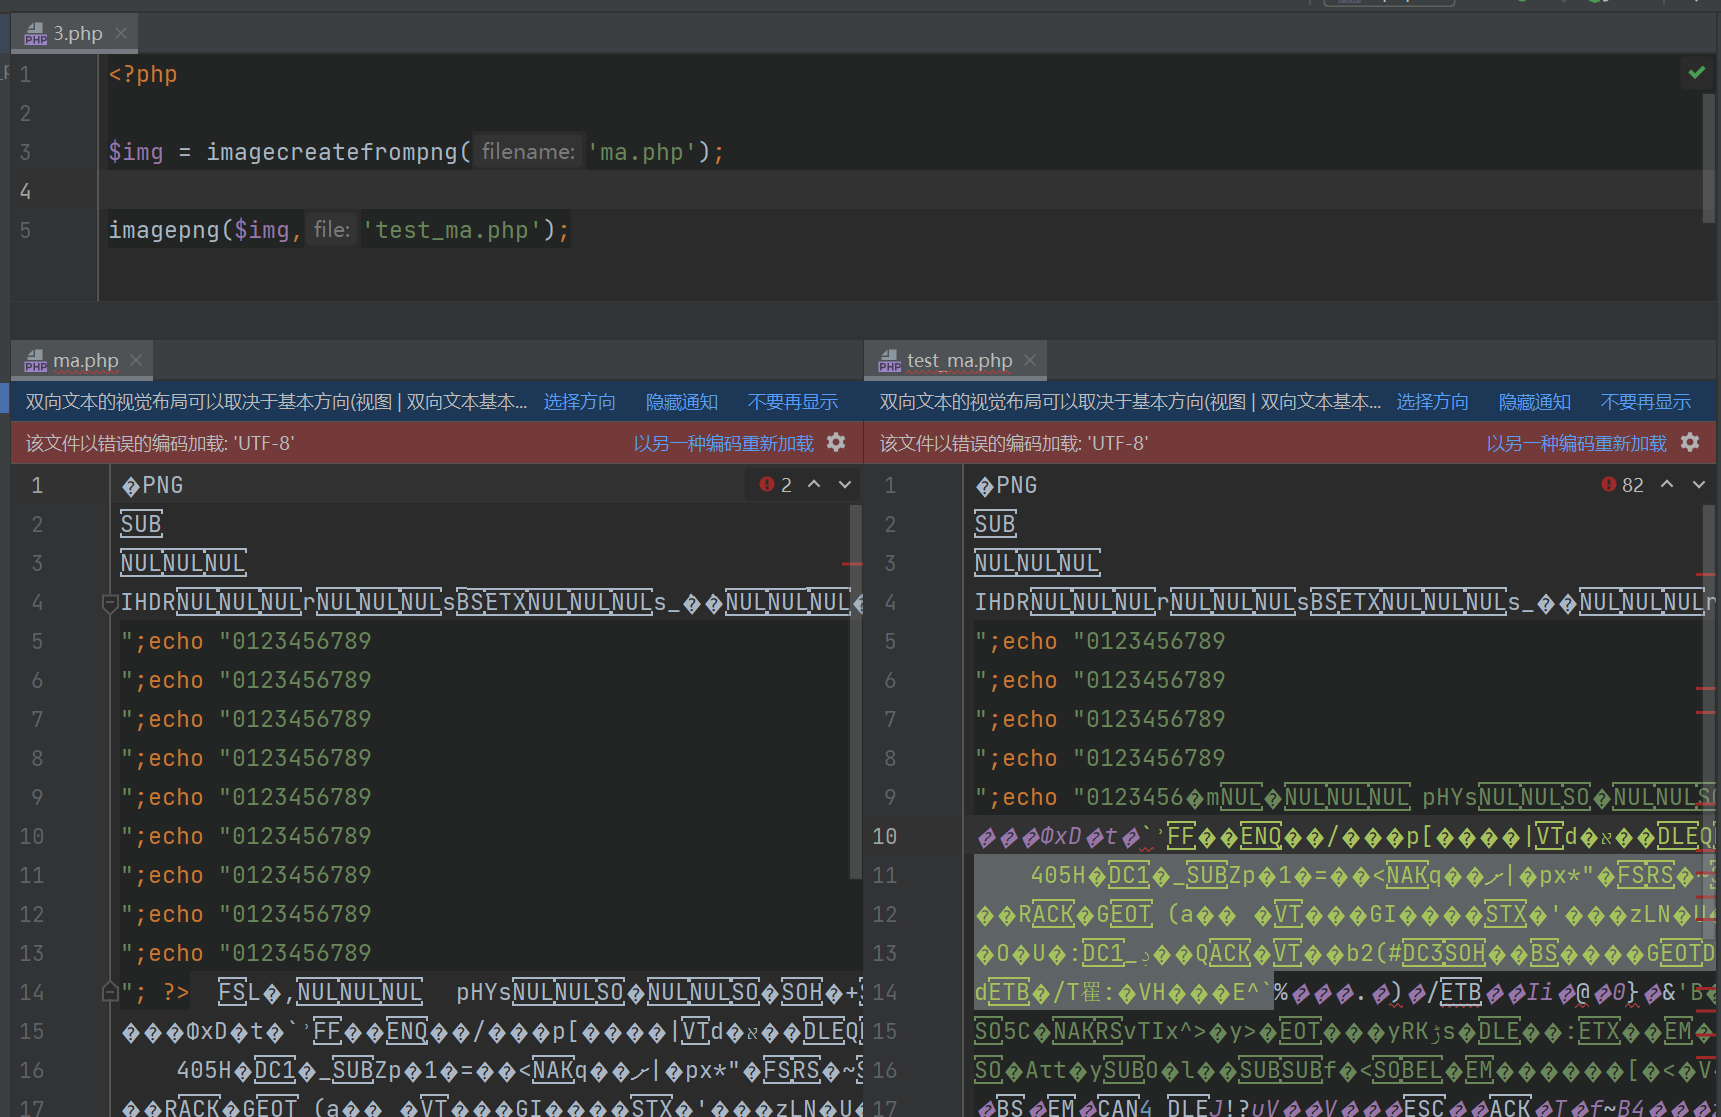Click the 82 errors indicator in test_ma.php
This screenshot has width=1721, height=1117.
pos(1622,485)
